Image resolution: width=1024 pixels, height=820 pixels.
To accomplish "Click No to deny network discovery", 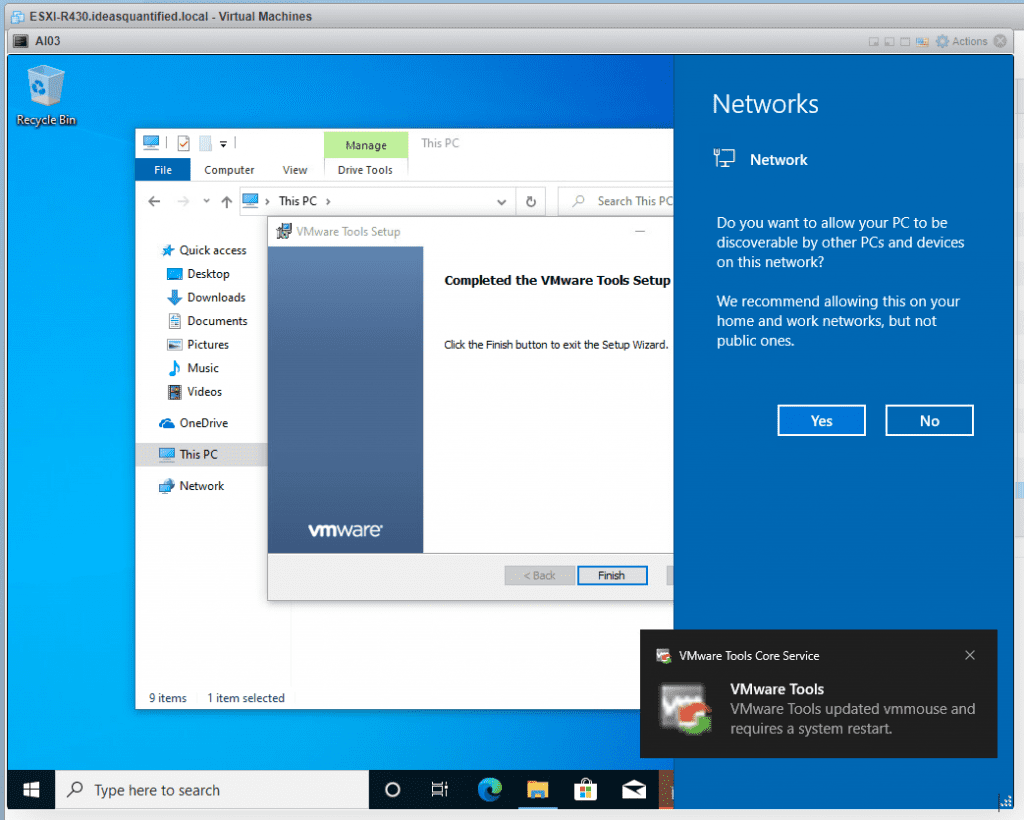I will coord(929,420).
